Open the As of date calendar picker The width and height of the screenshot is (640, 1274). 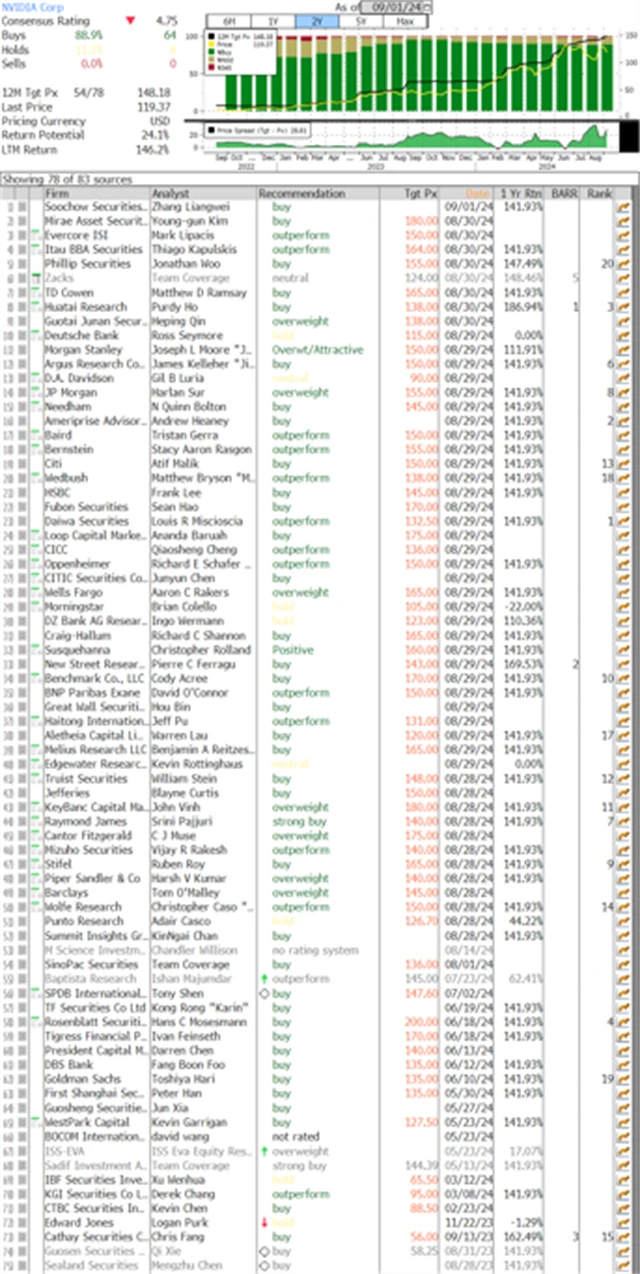coord(428,7)
